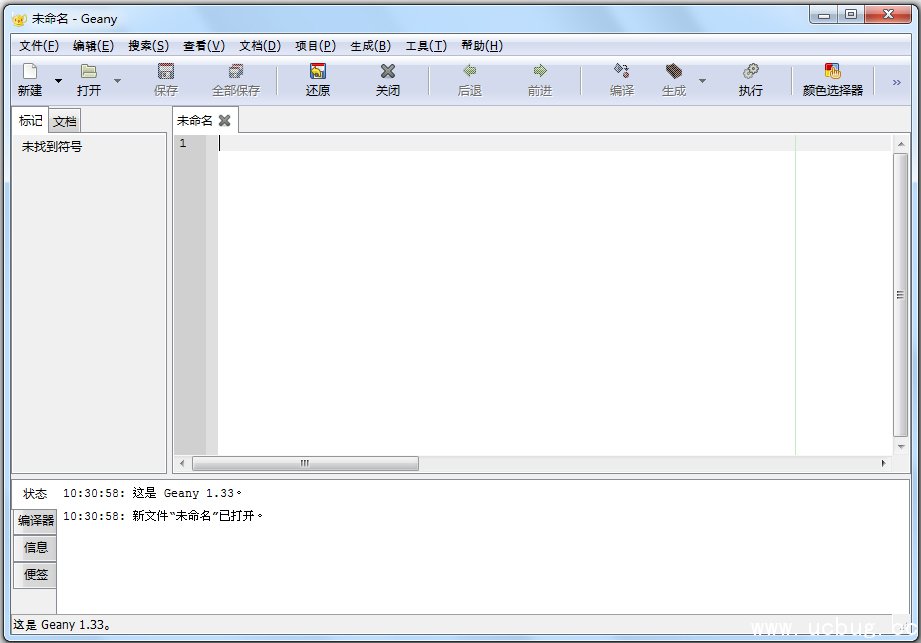Viewport: 921px width, 643px height.
Task: Open the 查看(V) menu
Action: (204, 46)
